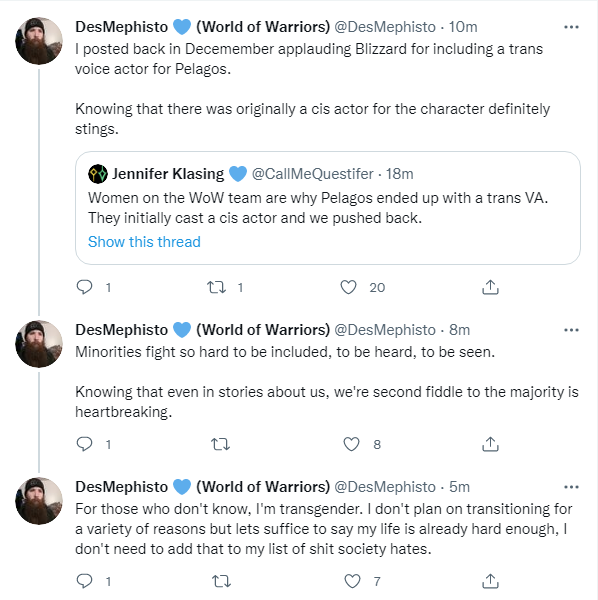
Task: Open more options on the 8m tweet
Action: [x=571, y=330]
